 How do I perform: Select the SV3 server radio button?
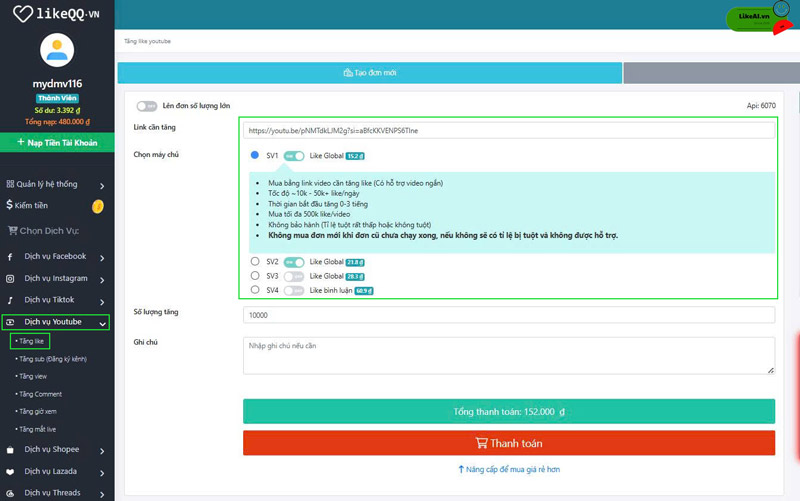(x=255, y=275)
